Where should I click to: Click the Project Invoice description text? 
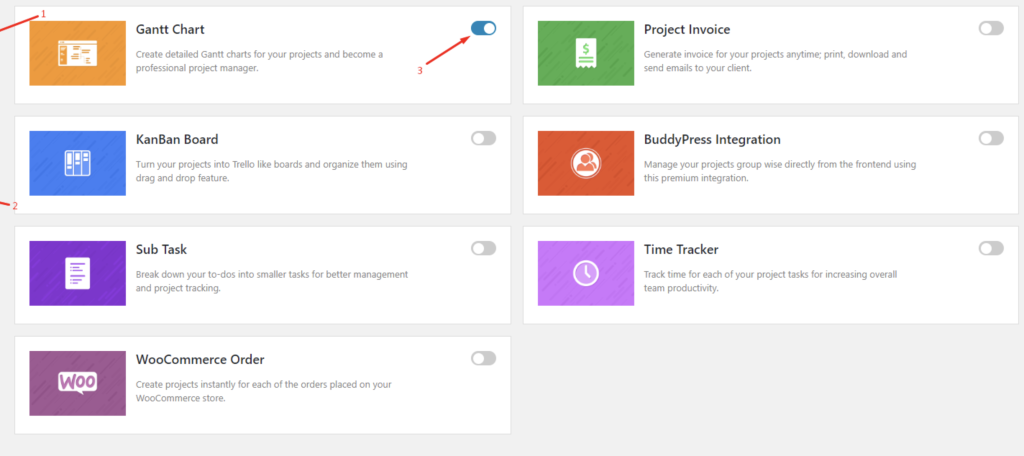tap(775, 61)
